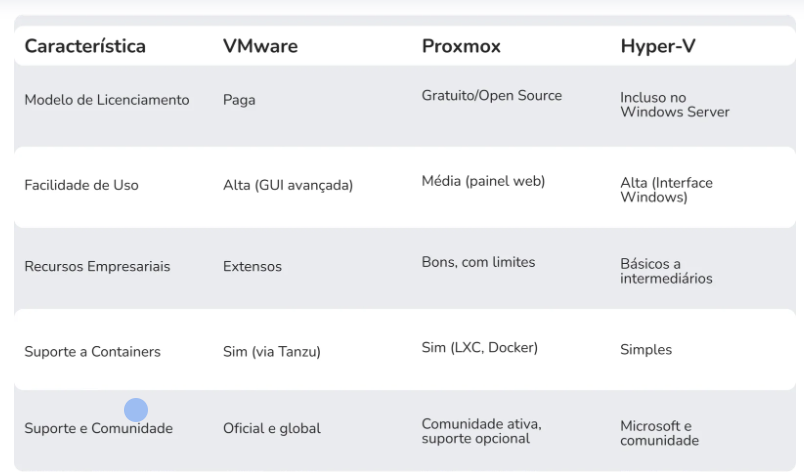Select the VMware column header

(258, 46)
